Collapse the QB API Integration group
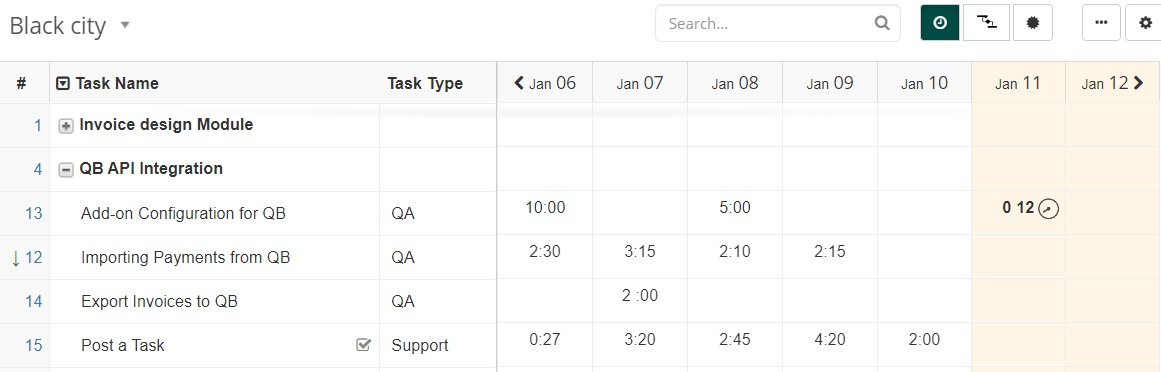This screenshot has width=1161, height=372. pos(66,170)
